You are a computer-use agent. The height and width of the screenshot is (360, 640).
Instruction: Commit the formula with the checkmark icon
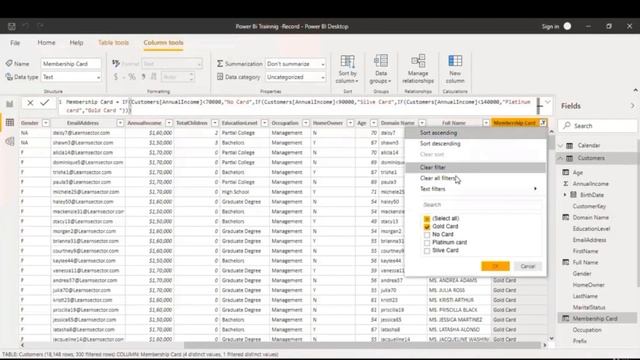[x=44, y=103]
